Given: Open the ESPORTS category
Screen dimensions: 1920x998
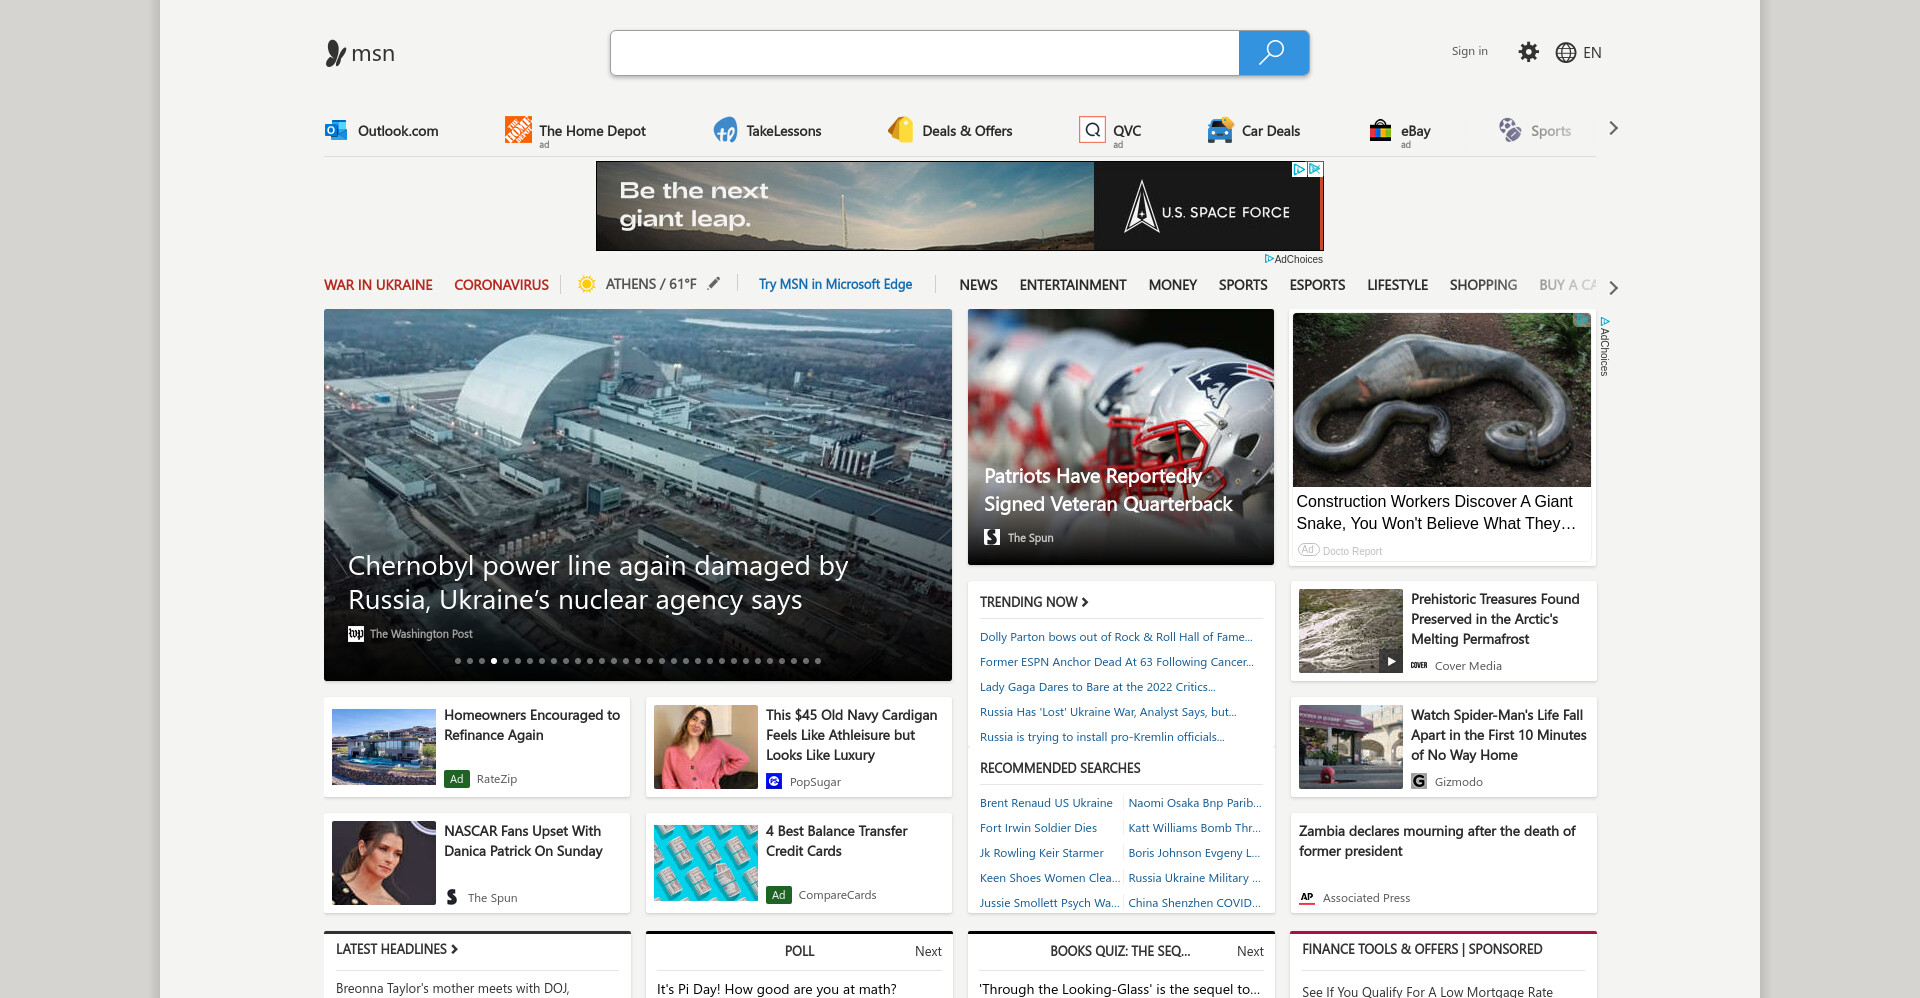Looking at the screenshot, I should click(x=1317, y=285).
